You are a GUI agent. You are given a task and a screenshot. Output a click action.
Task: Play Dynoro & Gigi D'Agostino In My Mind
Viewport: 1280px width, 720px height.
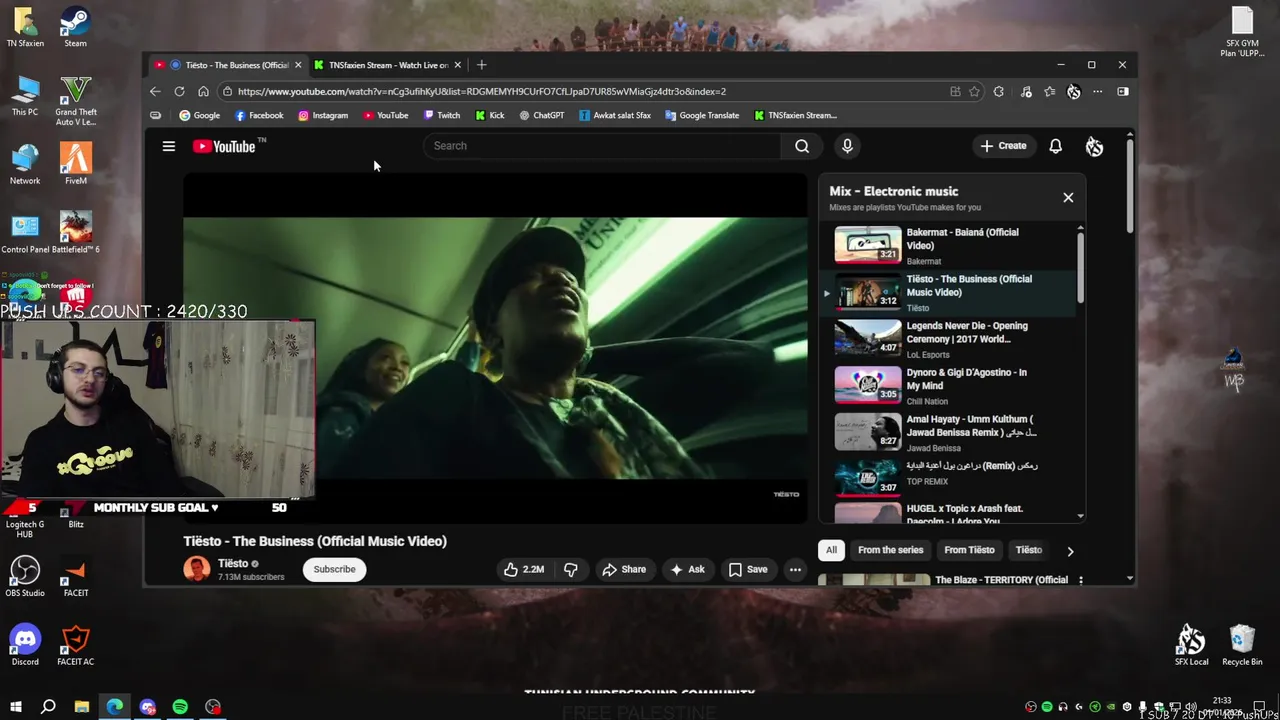(x=948, y=385)
